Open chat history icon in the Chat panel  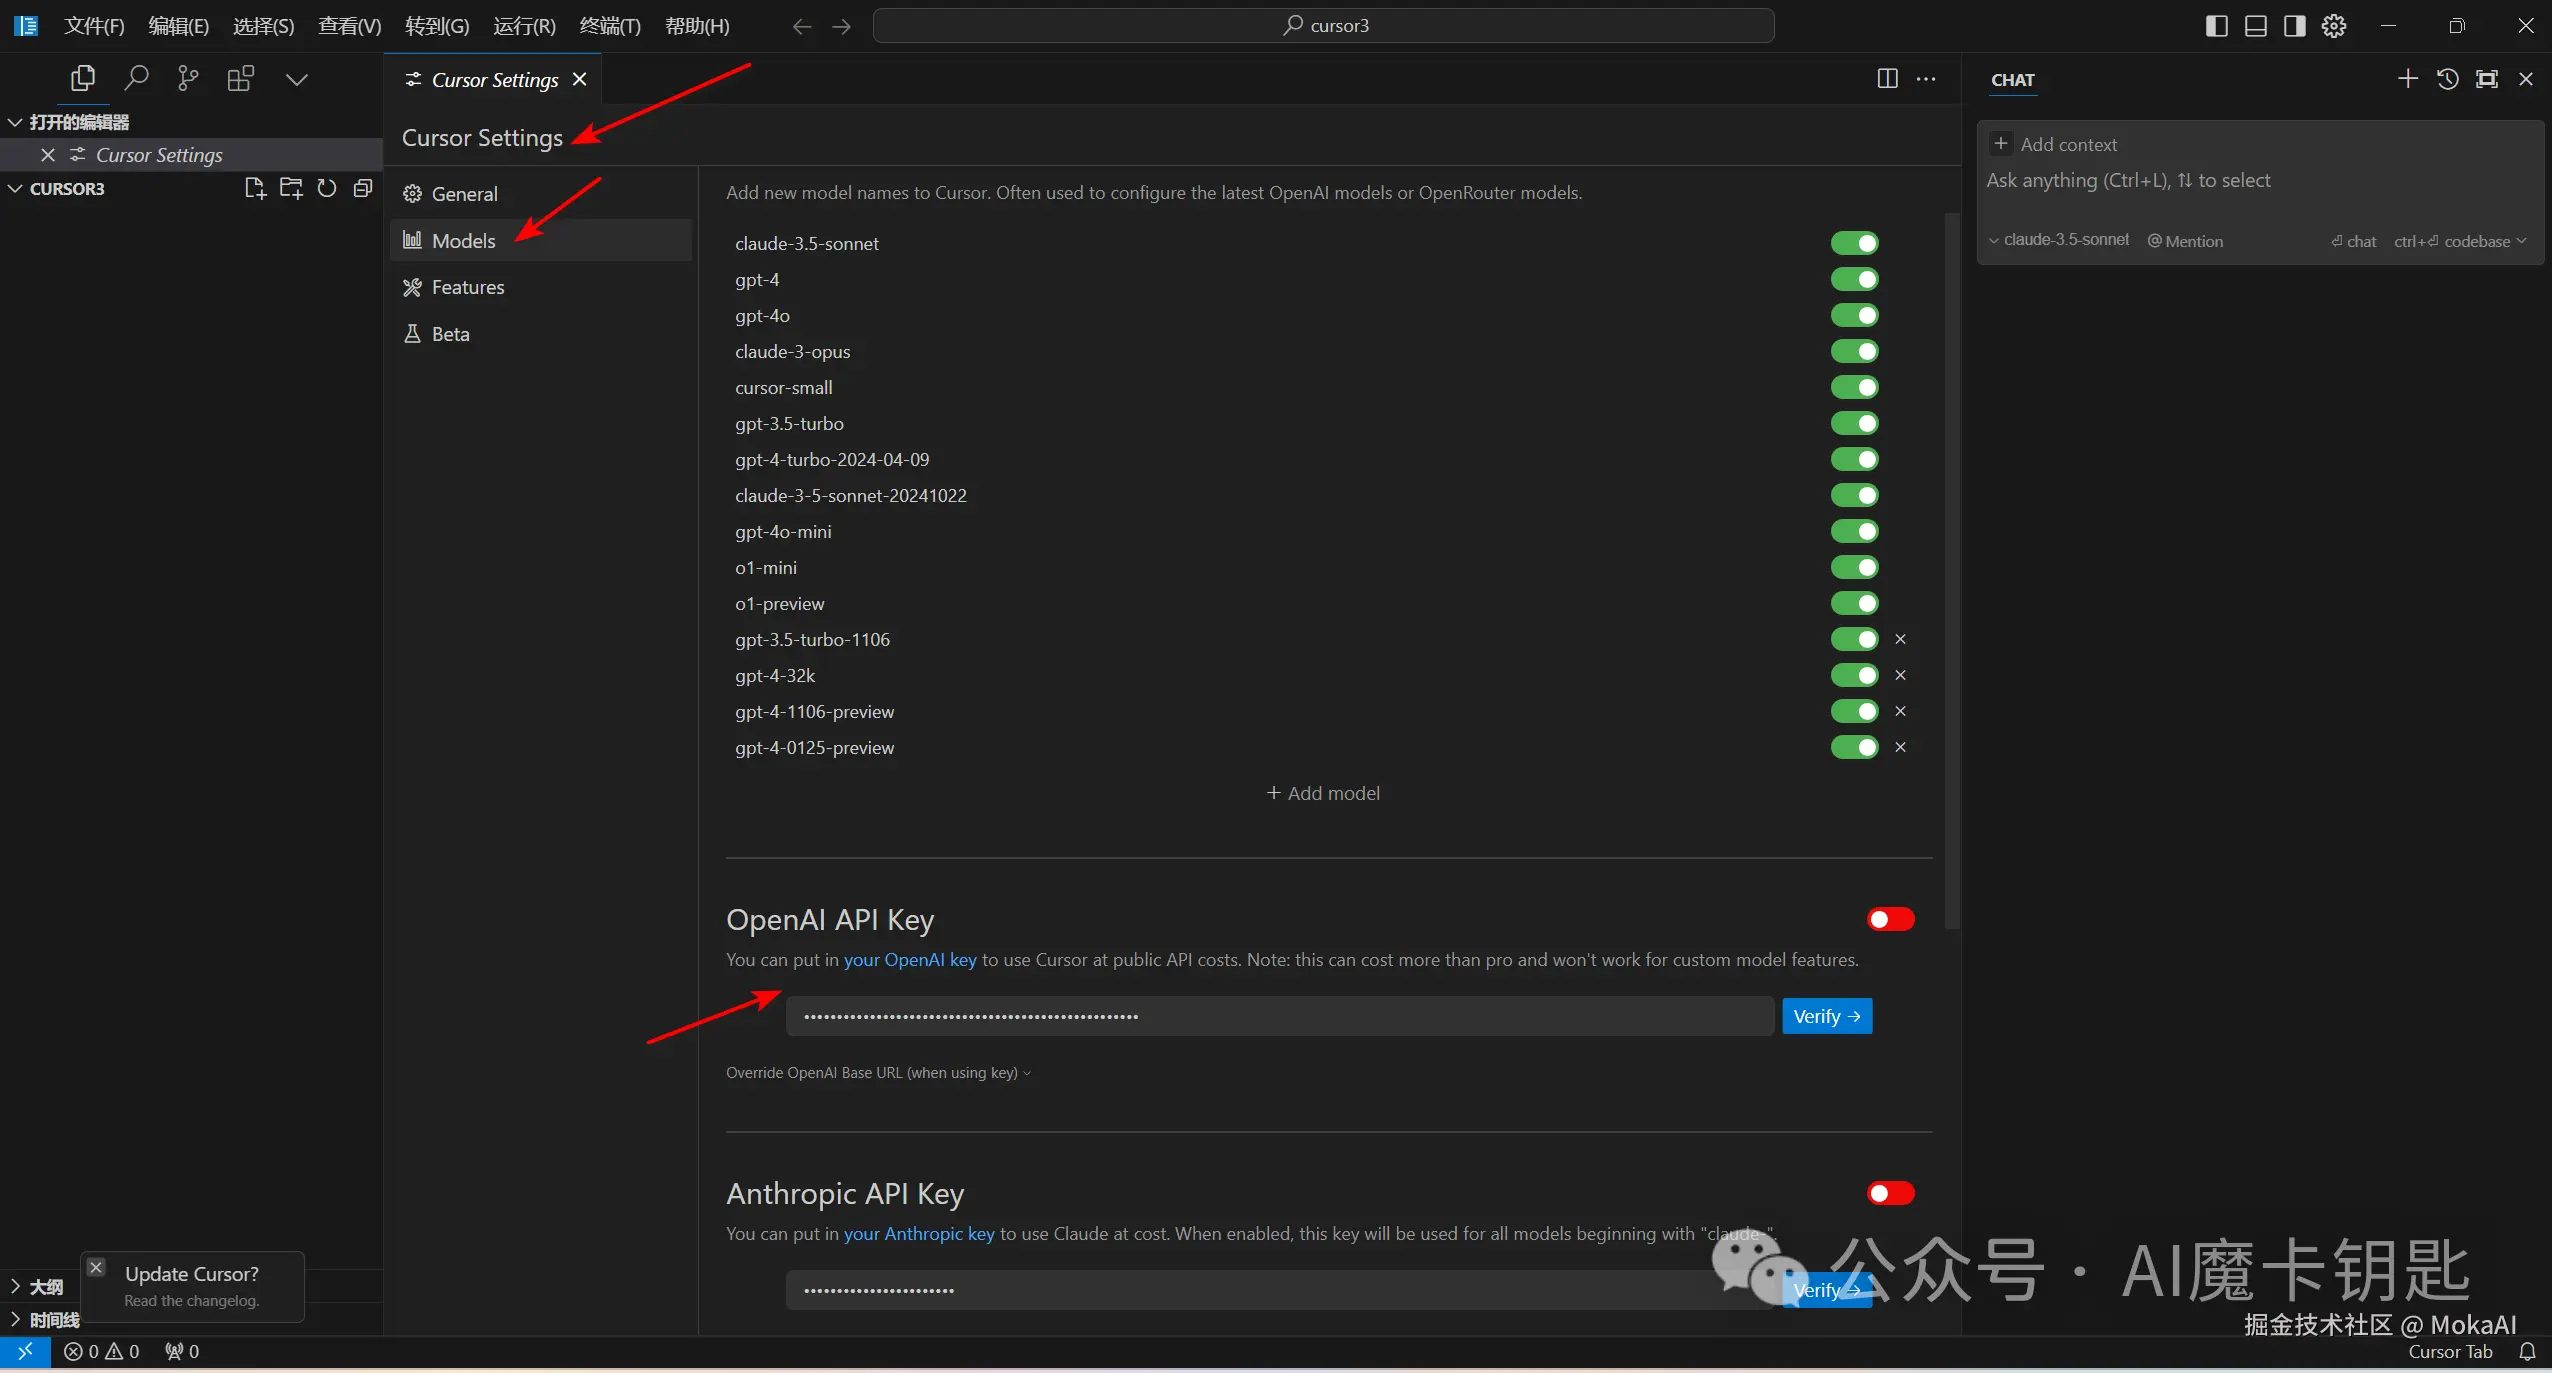2447,79
